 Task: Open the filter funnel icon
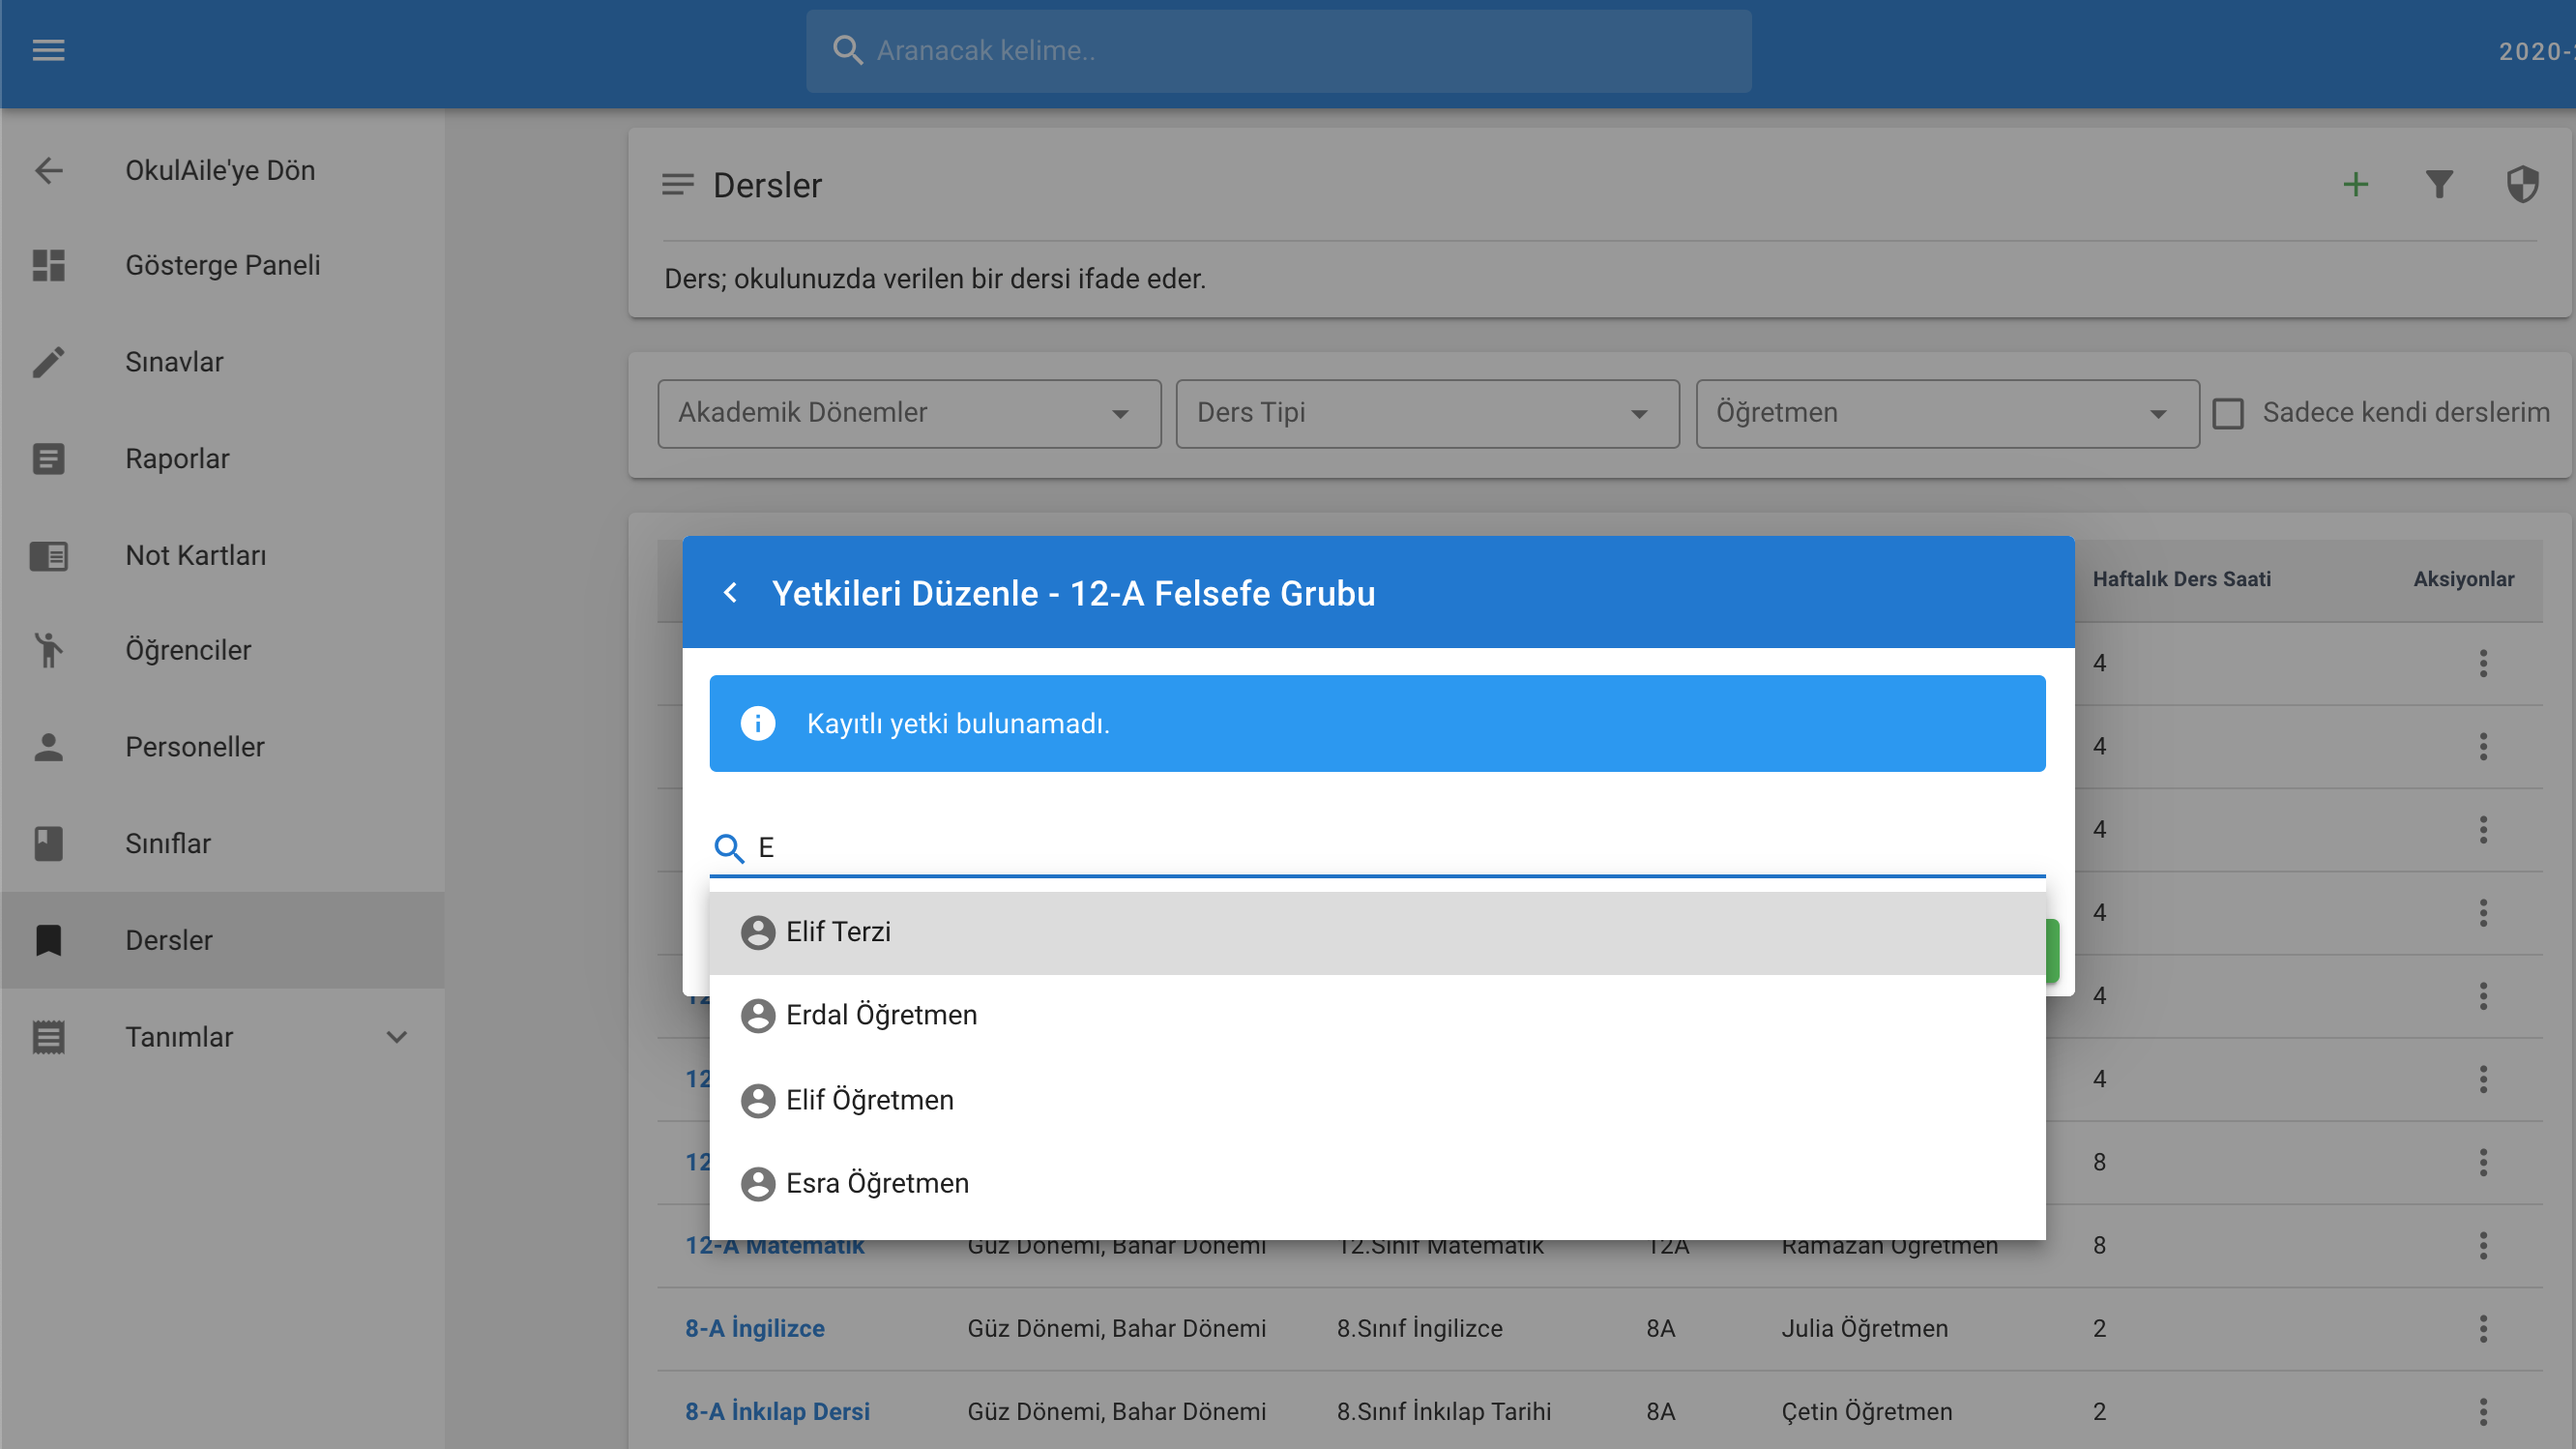pyautogui.click(x=2439, y=184)
